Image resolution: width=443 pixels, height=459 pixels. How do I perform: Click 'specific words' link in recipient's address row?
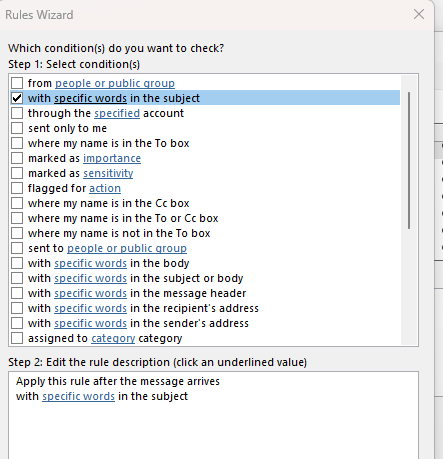(x=91, y=308)
